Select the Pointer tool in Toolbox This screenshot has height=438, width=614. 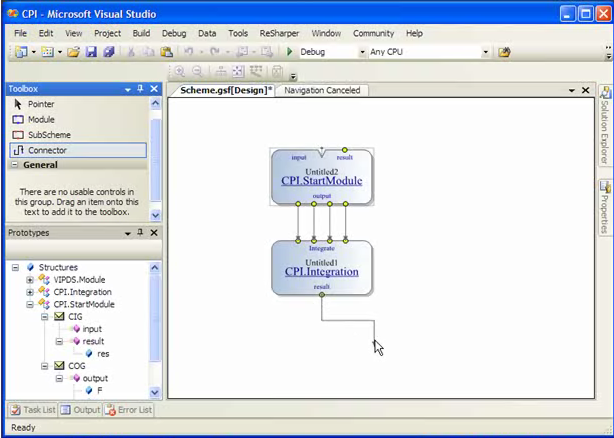click(40, 104)
